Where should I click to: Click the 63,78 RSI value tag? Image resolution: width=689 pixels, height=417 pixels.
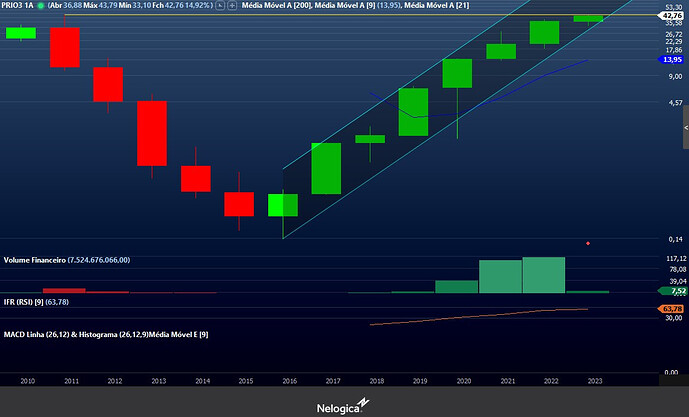(x=672, y=309)
